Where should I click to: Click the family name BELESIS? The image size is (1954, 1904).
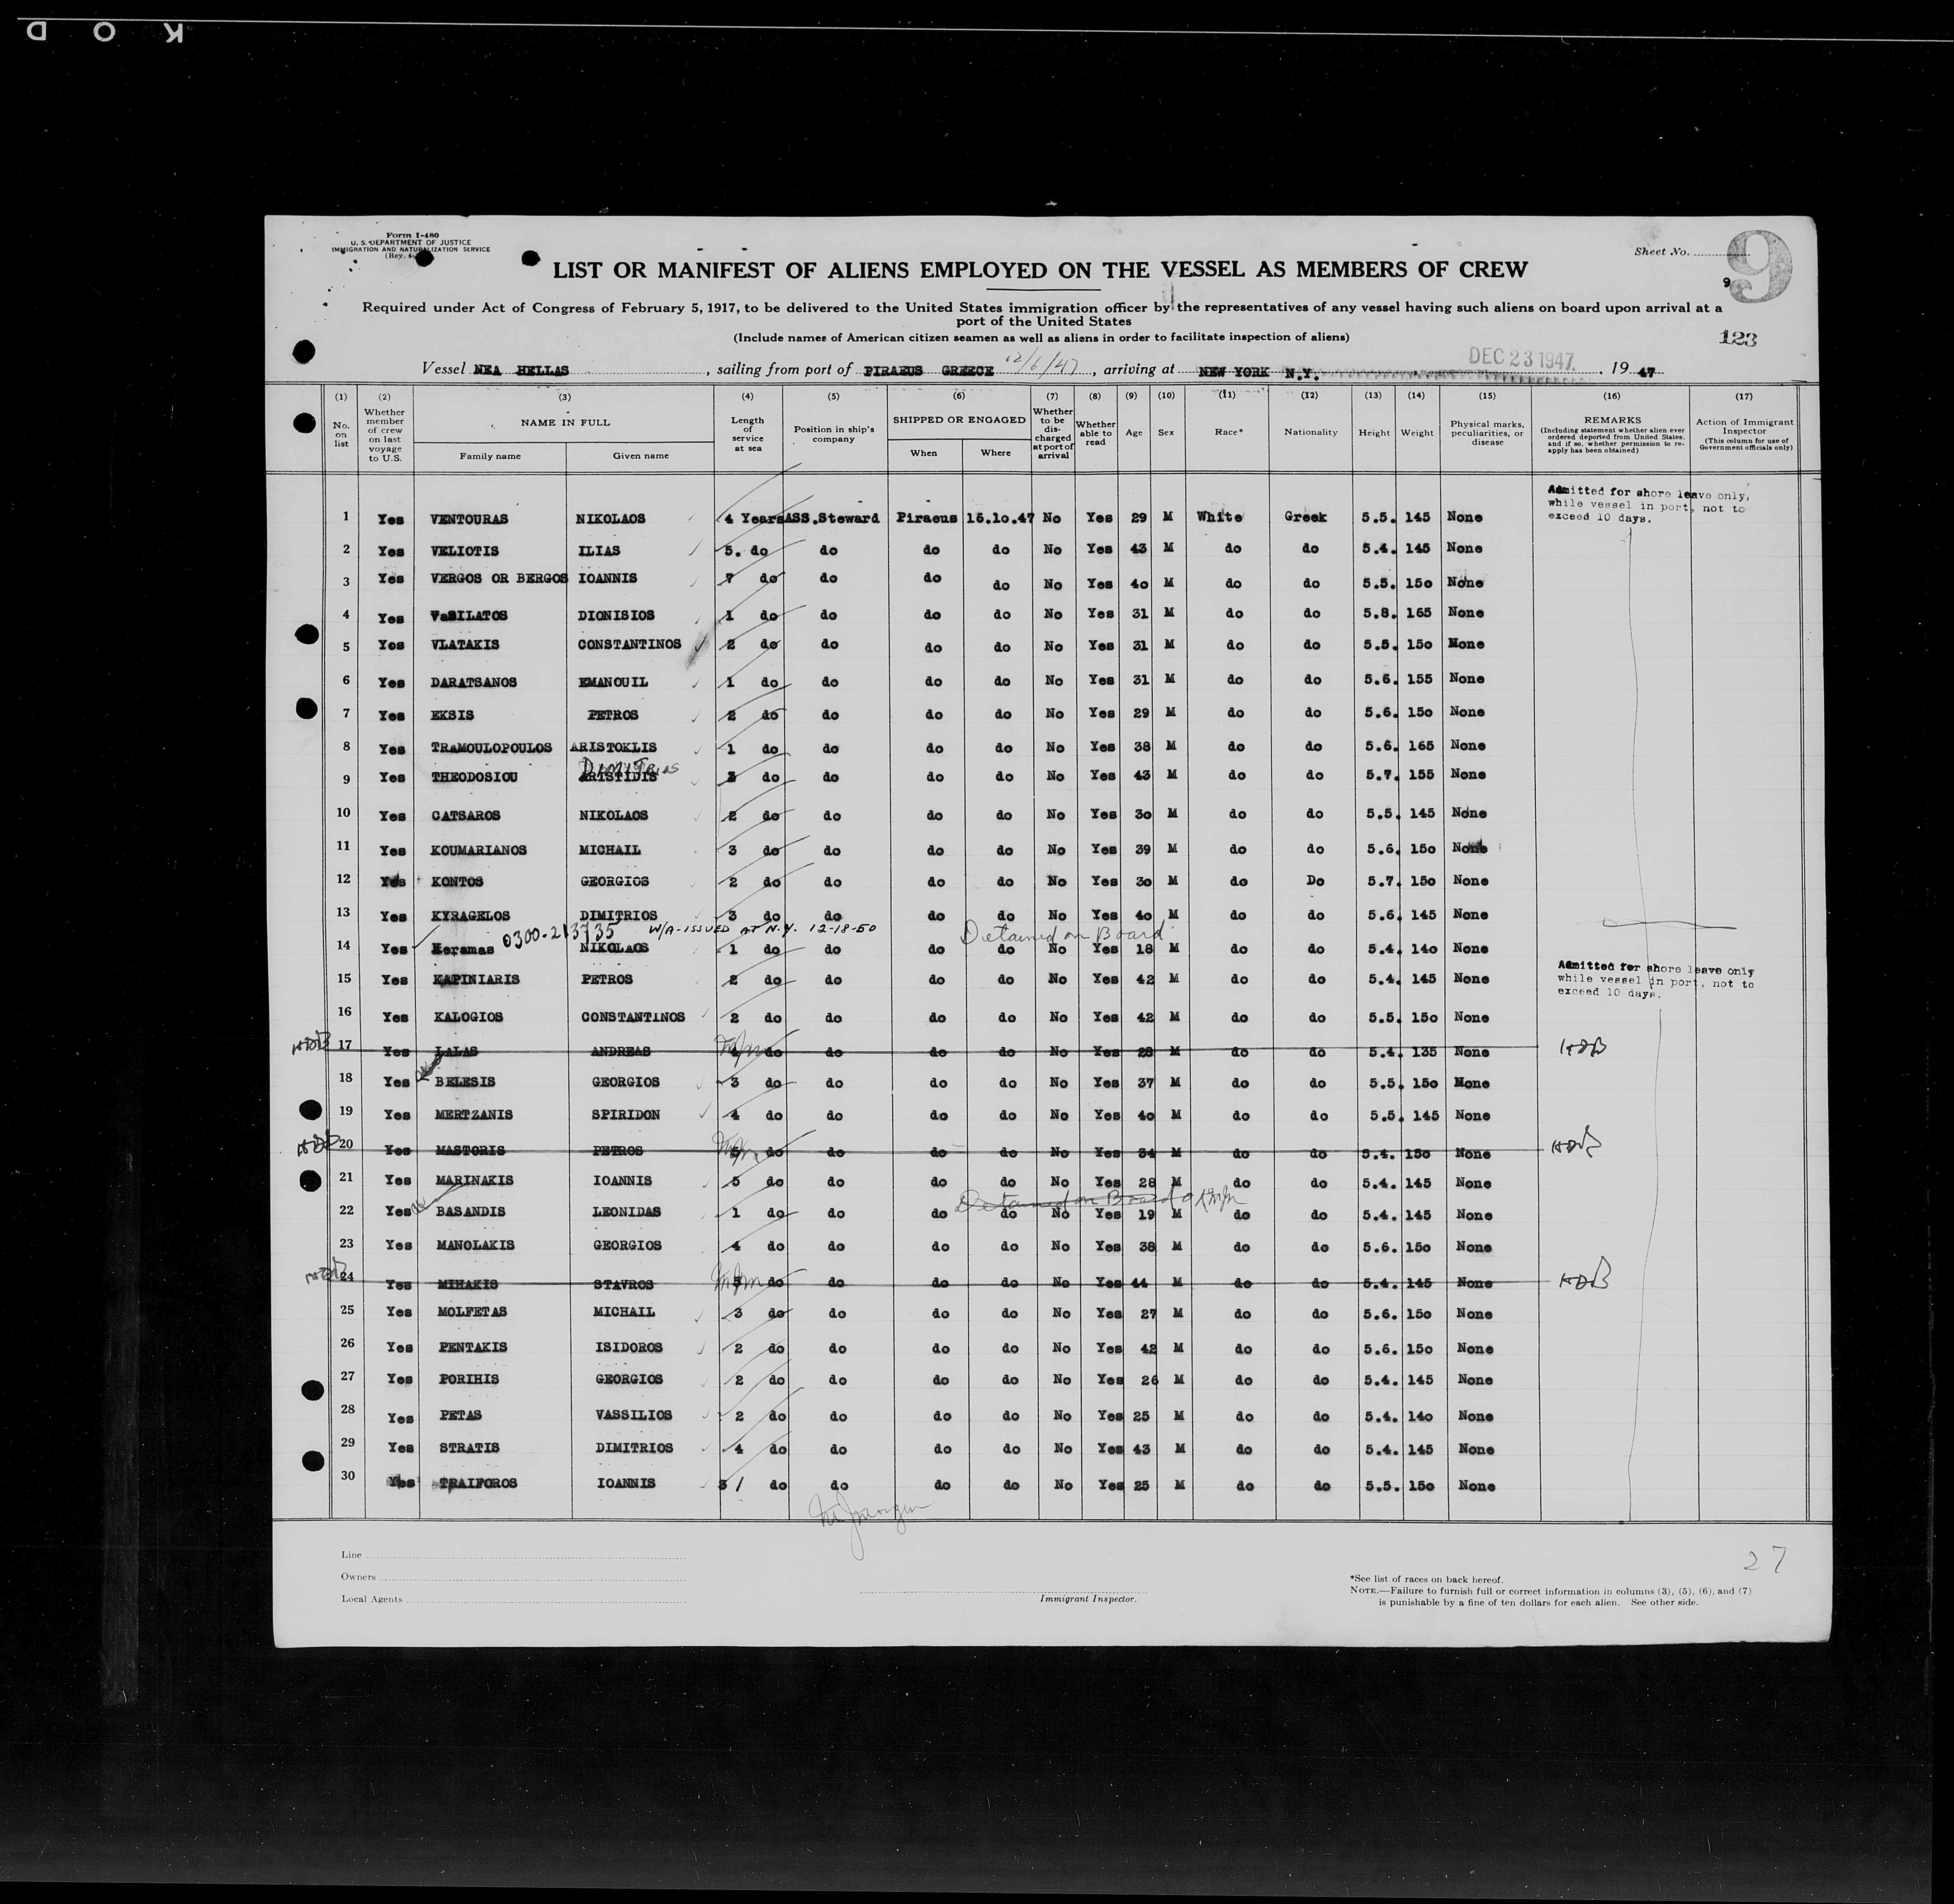(x=465, y=1083)
